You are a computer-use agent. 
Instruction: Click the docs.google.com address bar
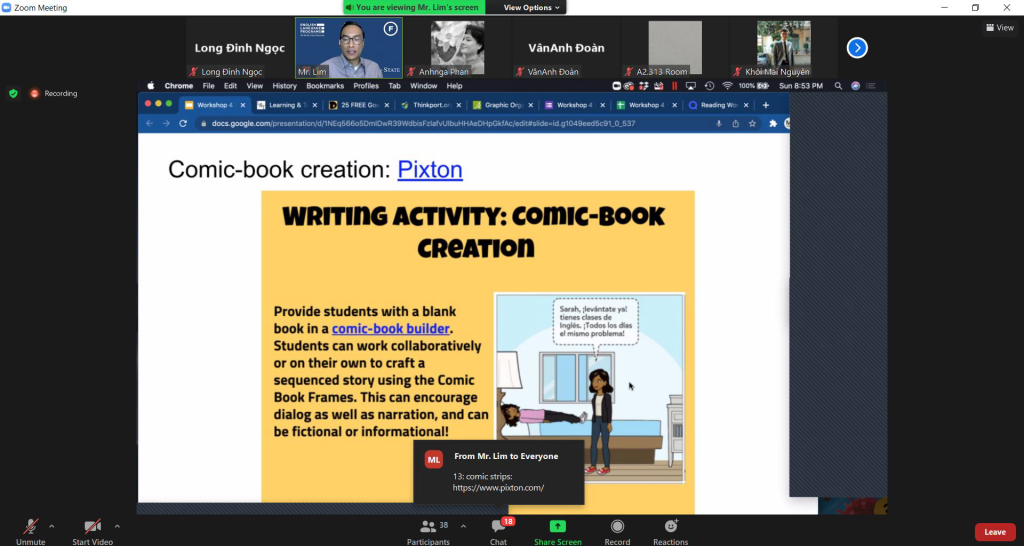(x=455, y=123)
